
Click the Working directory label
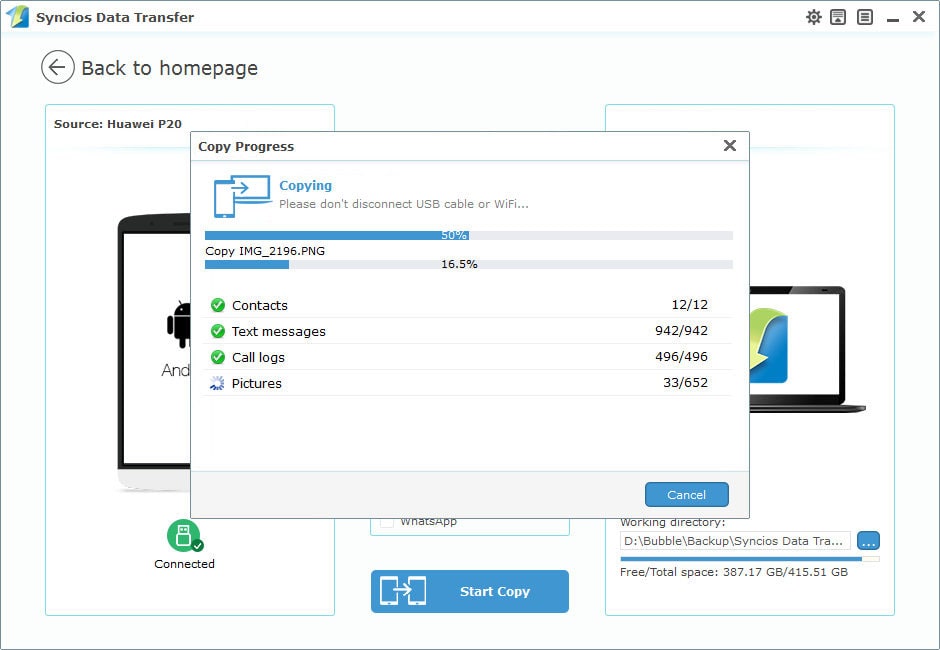pos(673,522)
